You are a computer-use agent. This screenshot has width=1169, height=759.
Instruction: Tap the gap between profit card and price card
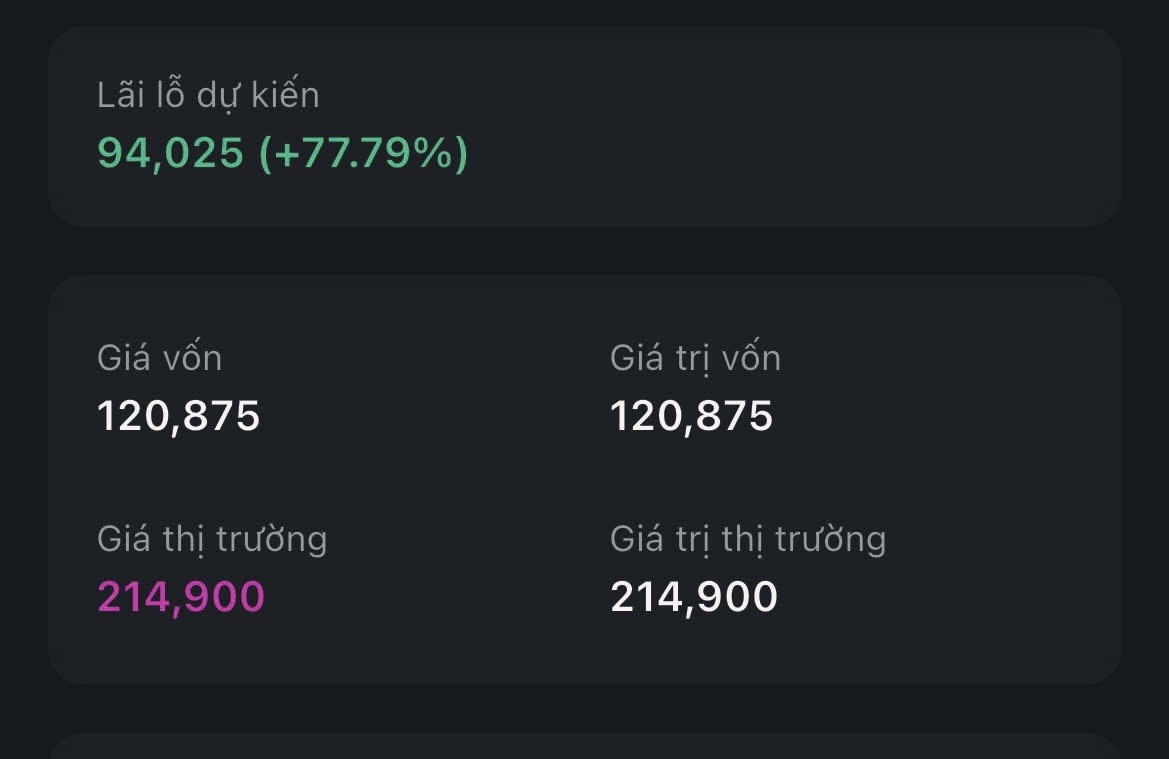[584, 251]
